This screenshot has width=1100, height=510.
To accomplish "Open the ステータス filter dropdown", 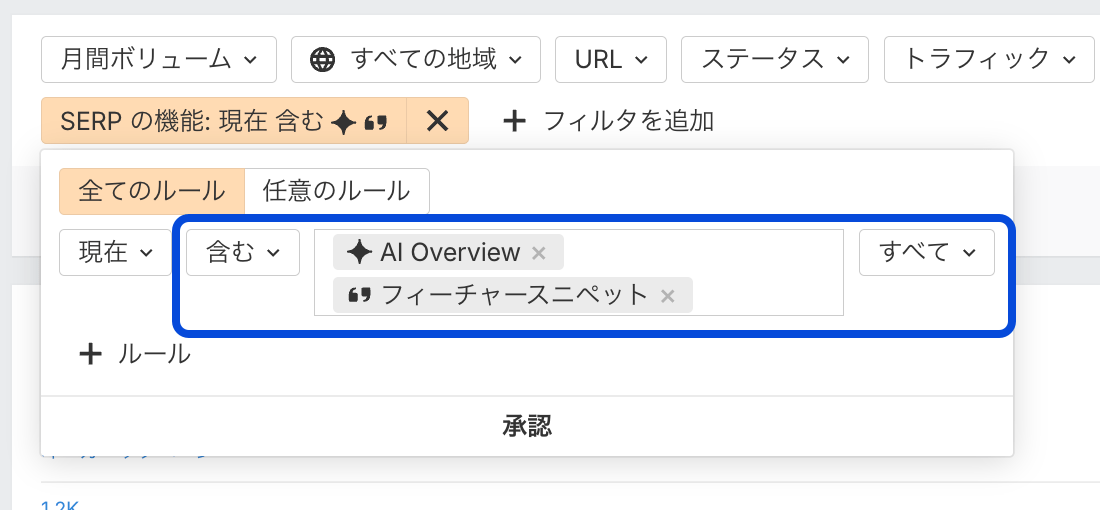I will tap(775, 60).
